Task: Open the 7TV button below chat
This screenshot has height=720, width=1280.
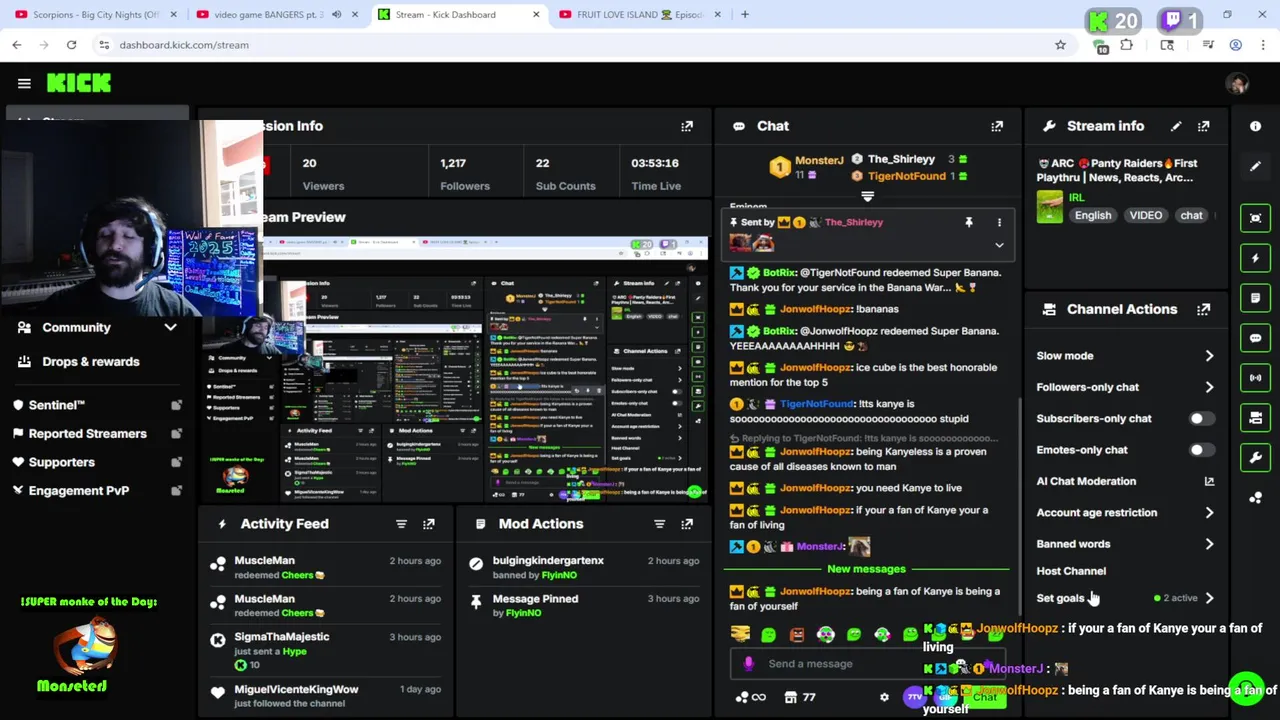Action: (x=914, y=697)
